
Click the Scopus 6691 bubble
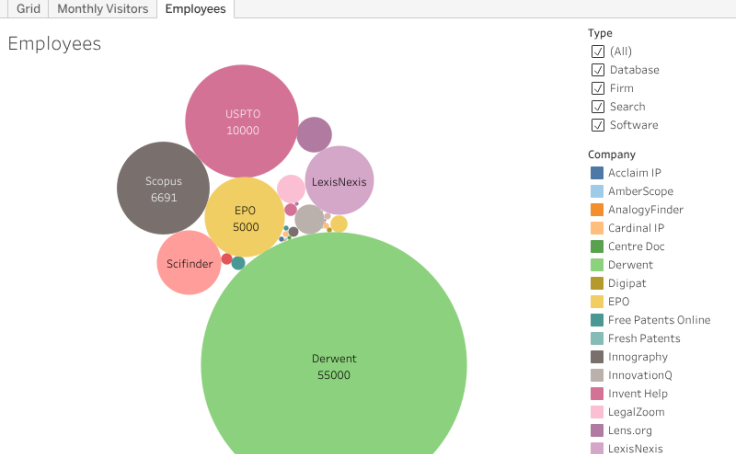(x=163, y=188)
